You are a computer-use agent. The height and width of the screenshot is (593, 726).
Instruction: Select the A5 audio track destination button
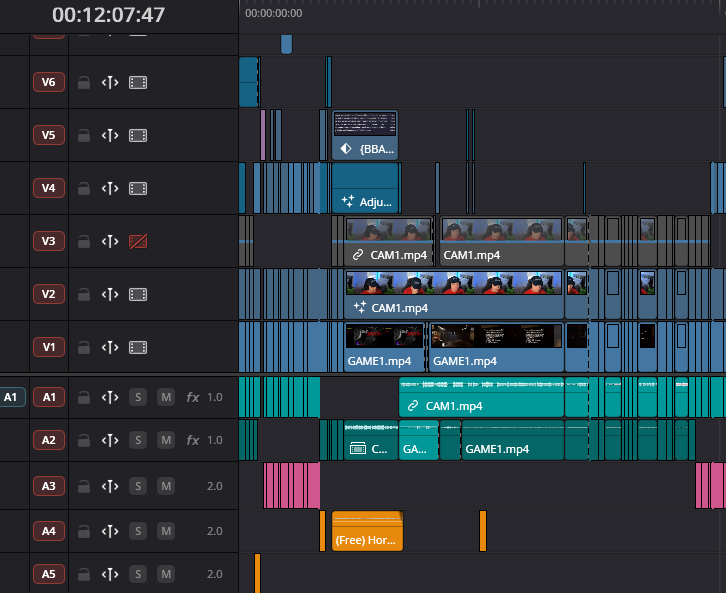[49, 574]
